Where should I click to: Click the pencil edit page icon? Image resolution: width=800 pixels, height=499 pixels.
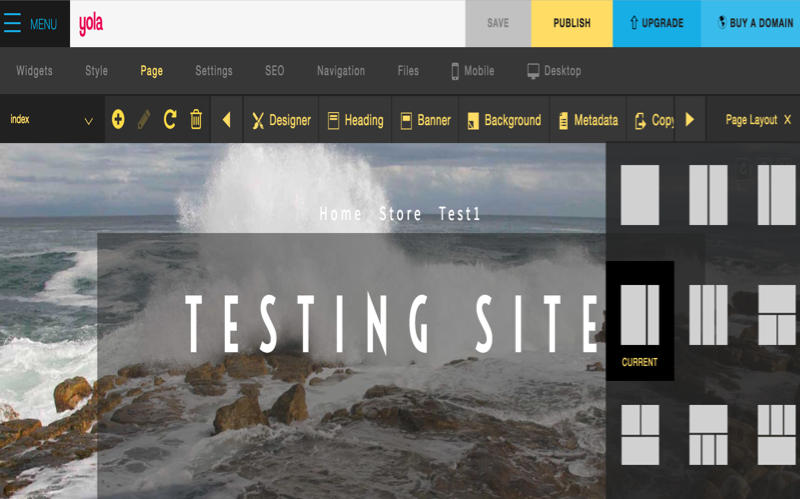(x=144, y=120)
